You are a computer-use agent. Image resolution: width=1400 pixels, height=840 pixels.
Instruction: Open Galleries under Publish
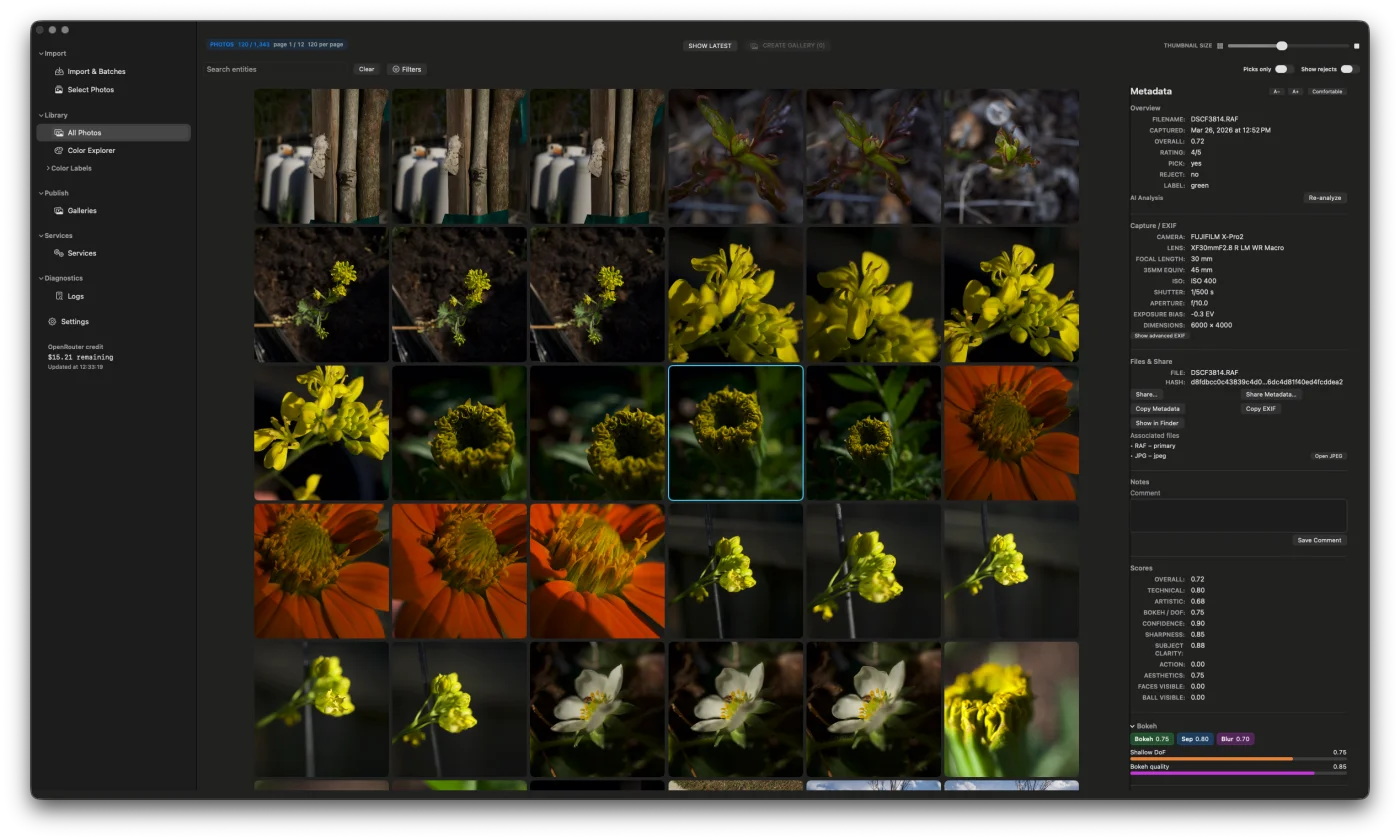click(83, 210)
